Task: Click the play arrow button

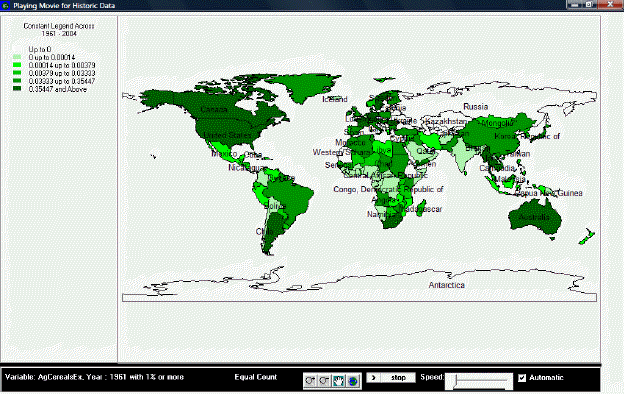Action: [373, 377]
